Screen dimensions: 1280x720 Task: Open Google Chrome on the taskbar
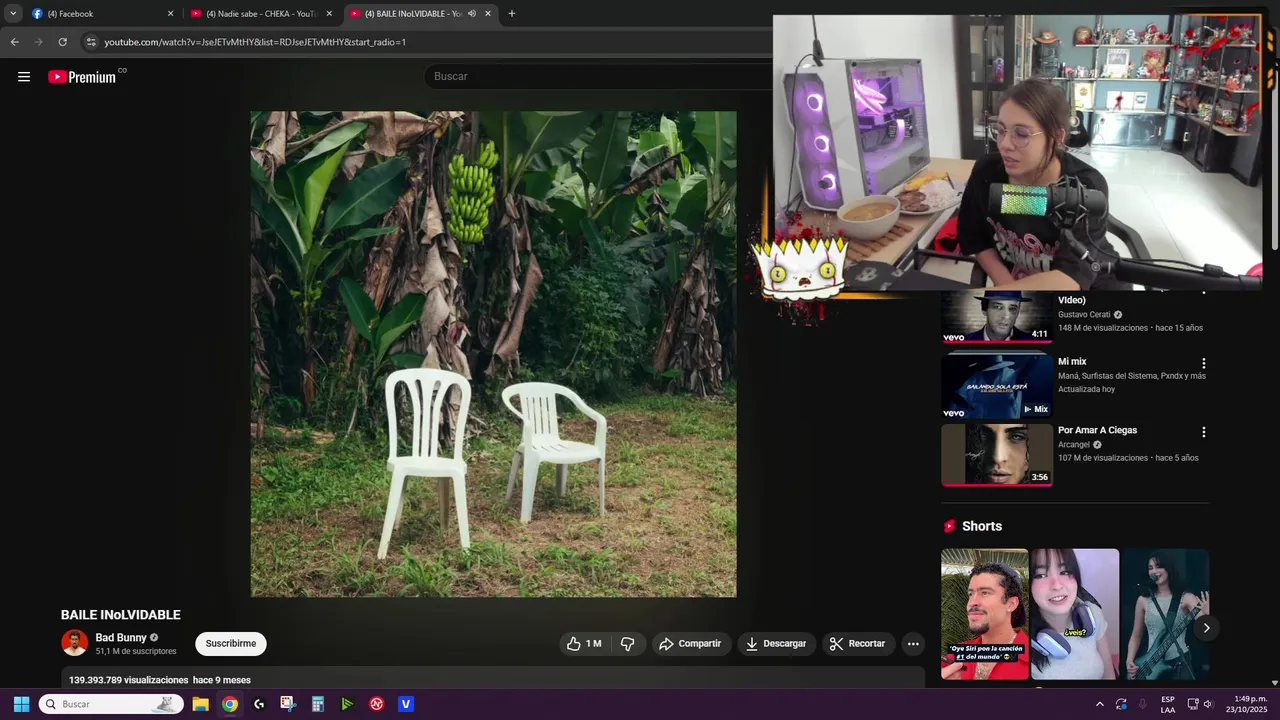pyautogui.click(x=230, y=704)
